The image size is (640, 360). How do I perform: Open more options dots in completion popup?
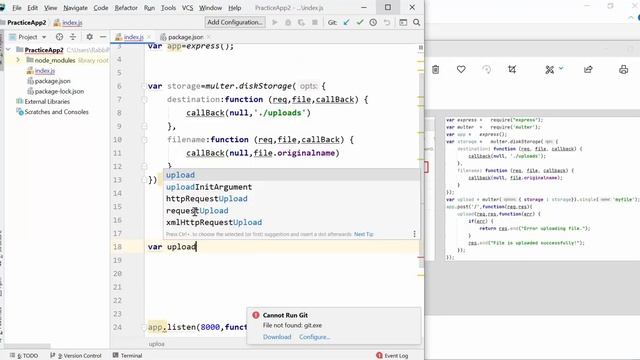pos(414,234)
